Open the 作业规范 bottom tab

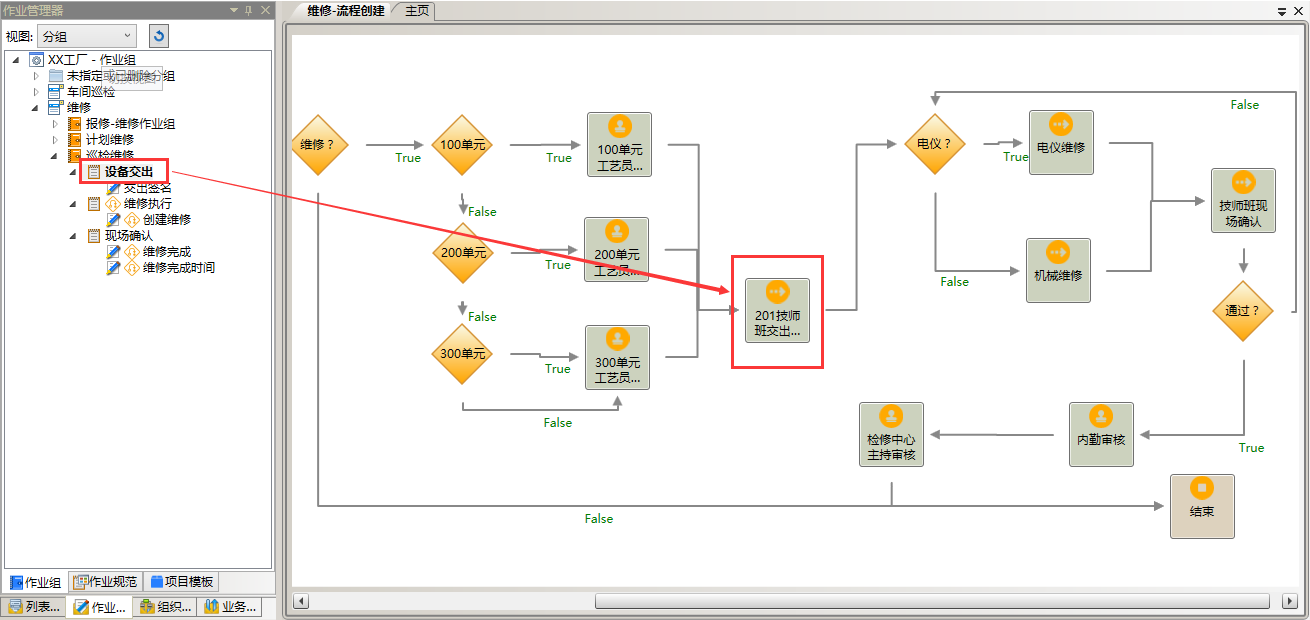point(110,582)
